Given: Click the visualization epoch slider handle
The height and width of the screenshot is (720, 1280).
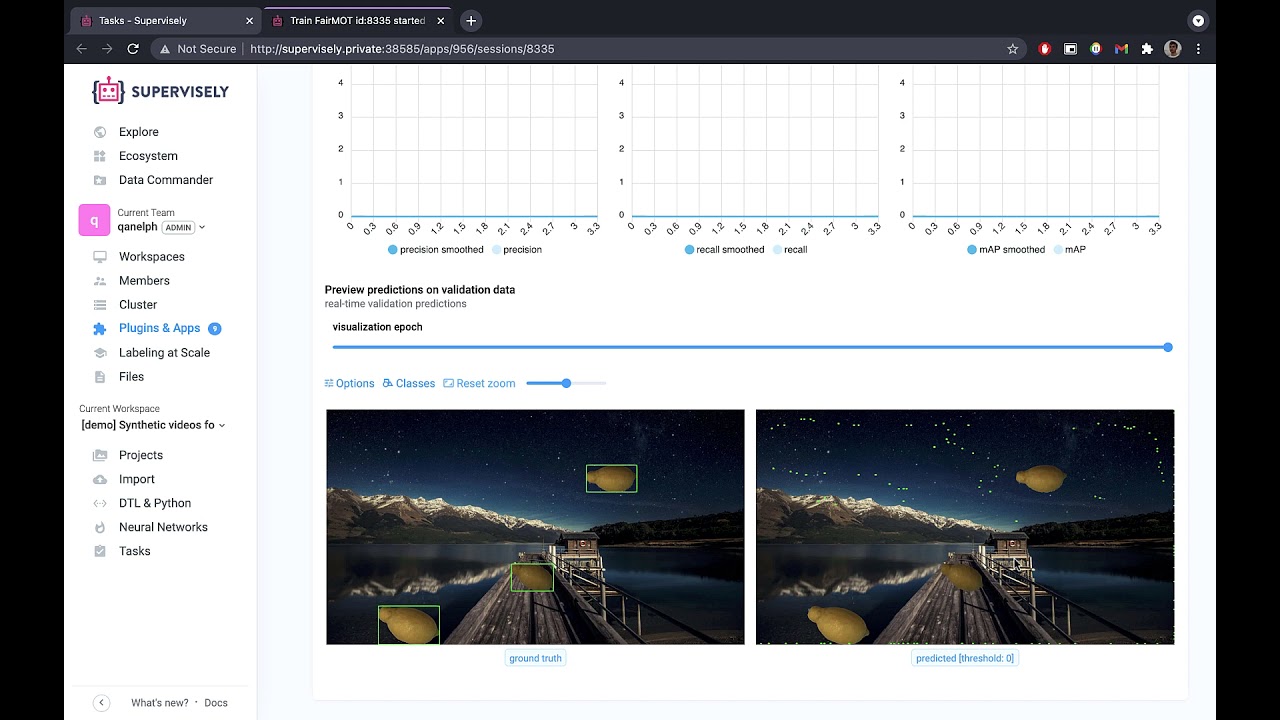Looking at the screenshot, I should coord(1168,347).
